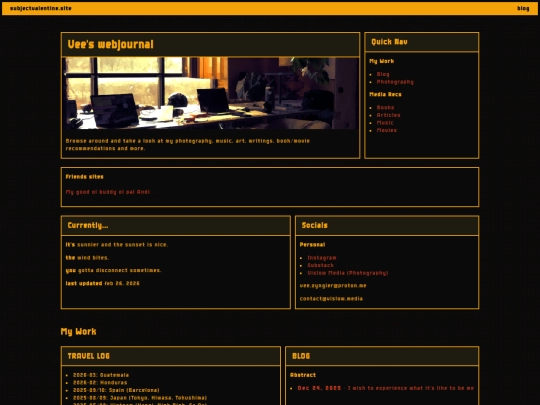Click the Japan (Tokyo, Minasa, Tokushima) travel entry

[140, 398]
